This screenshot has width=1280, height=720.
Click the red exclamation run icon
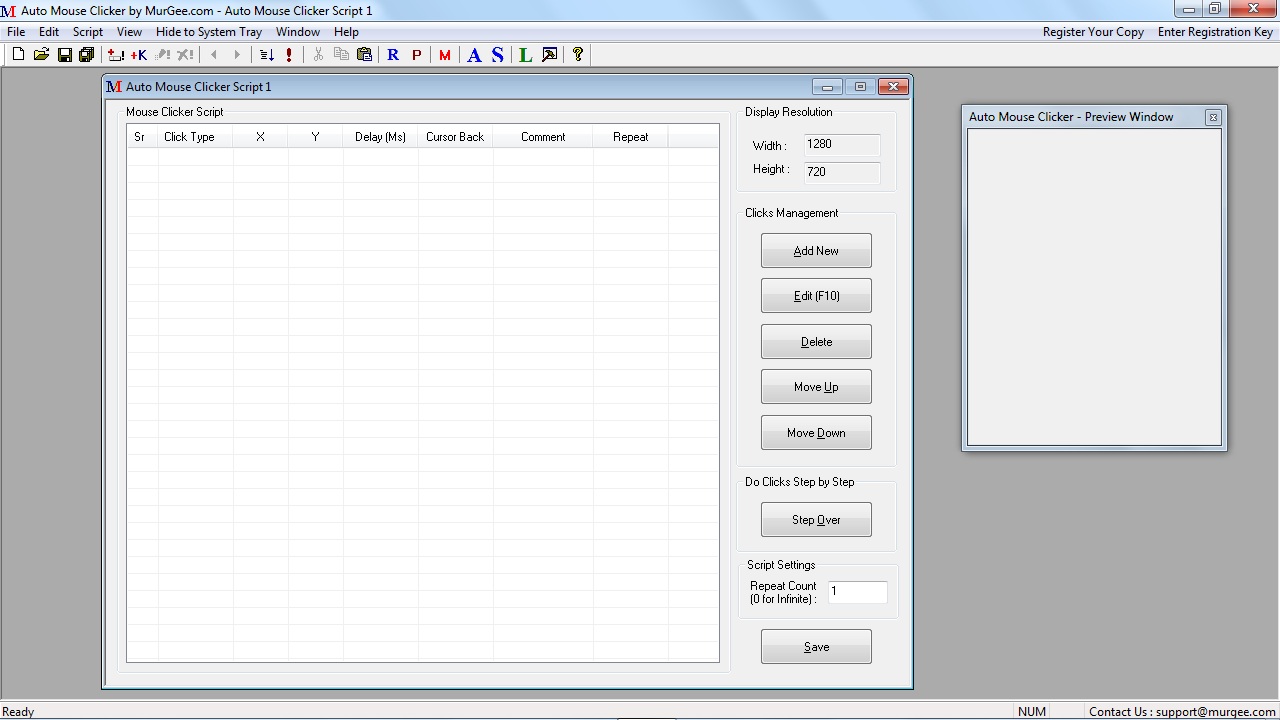click(289, 54)
